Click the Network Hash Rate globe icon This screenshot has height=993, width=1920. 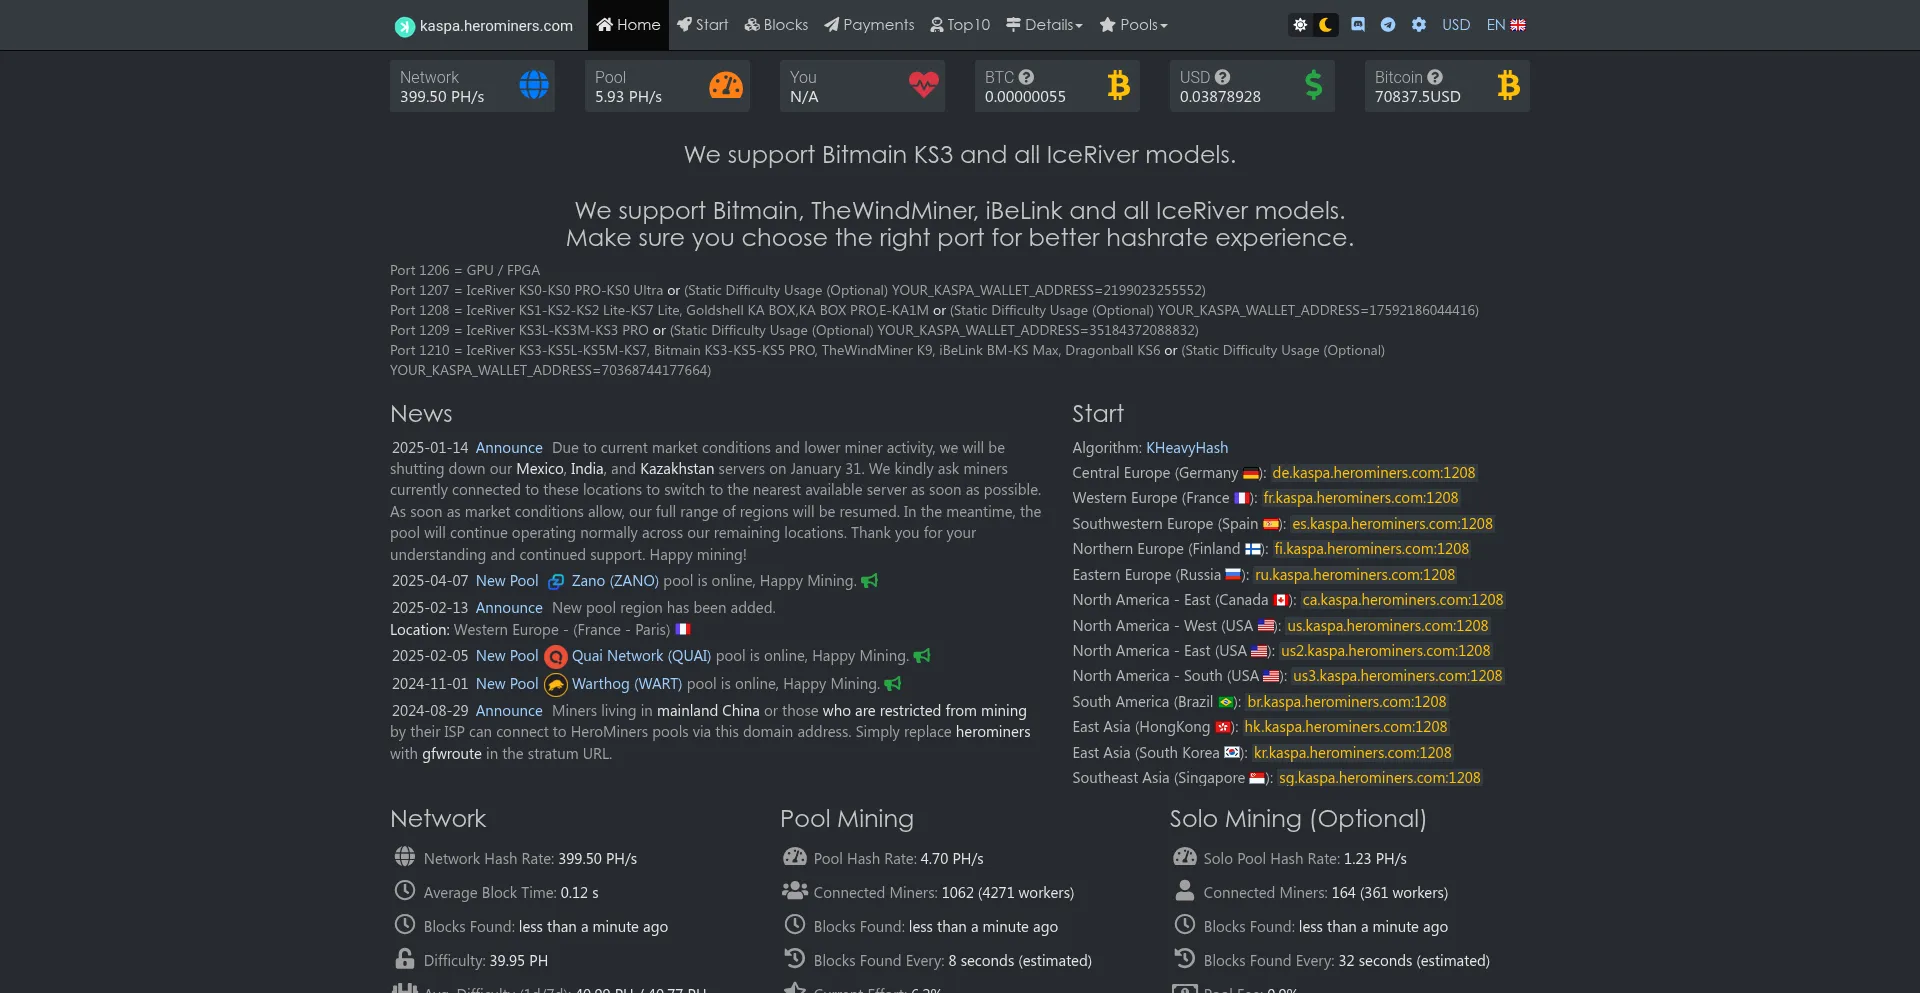coord(405,857)
